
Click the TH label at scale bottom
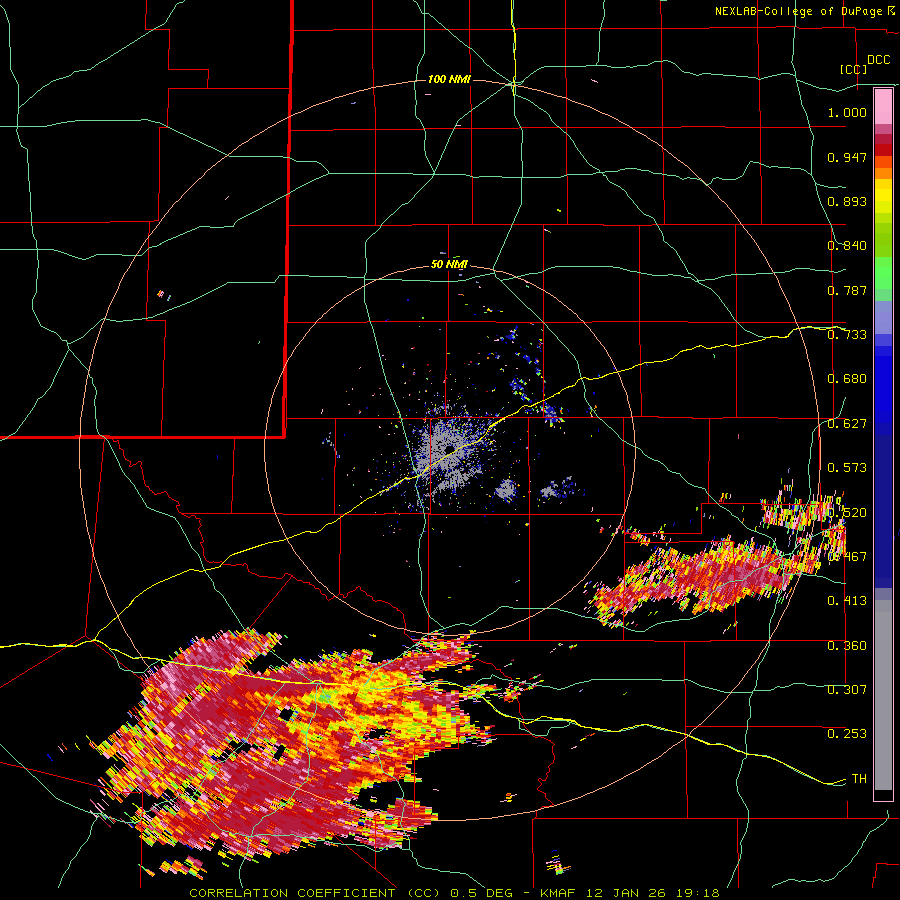859,779
